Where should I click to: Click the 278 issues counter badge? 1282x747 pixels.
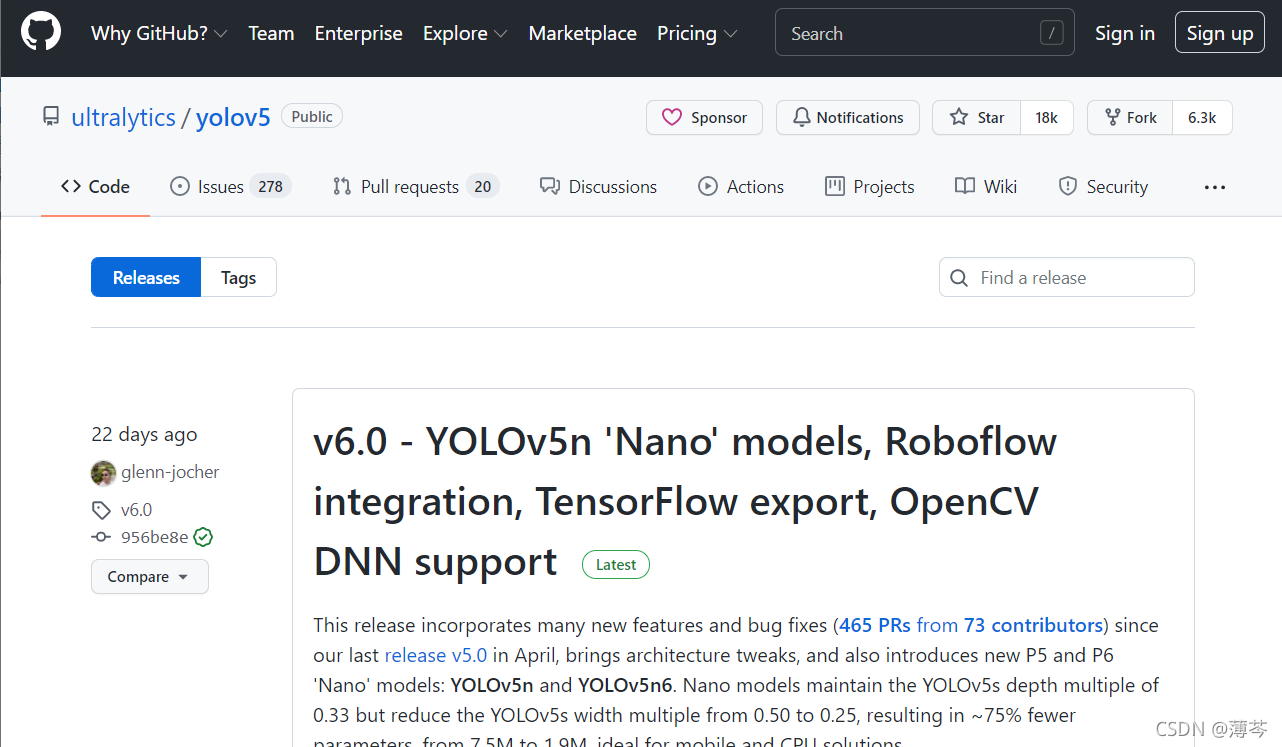point(270,187)
